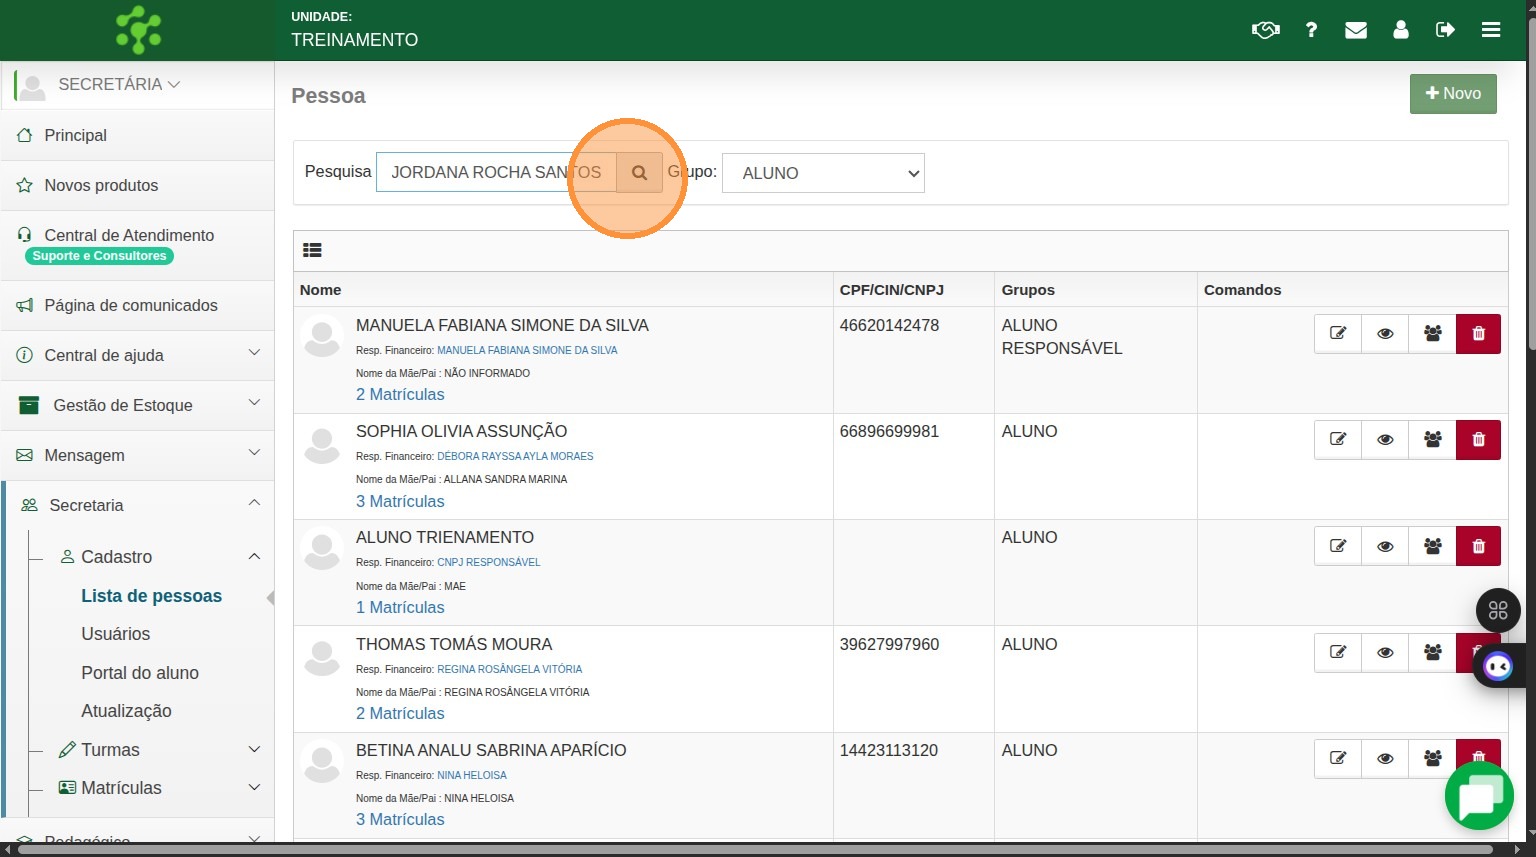
Task: Click the search magnifier button
Action: pyautogui.click(x=639, y=172)
